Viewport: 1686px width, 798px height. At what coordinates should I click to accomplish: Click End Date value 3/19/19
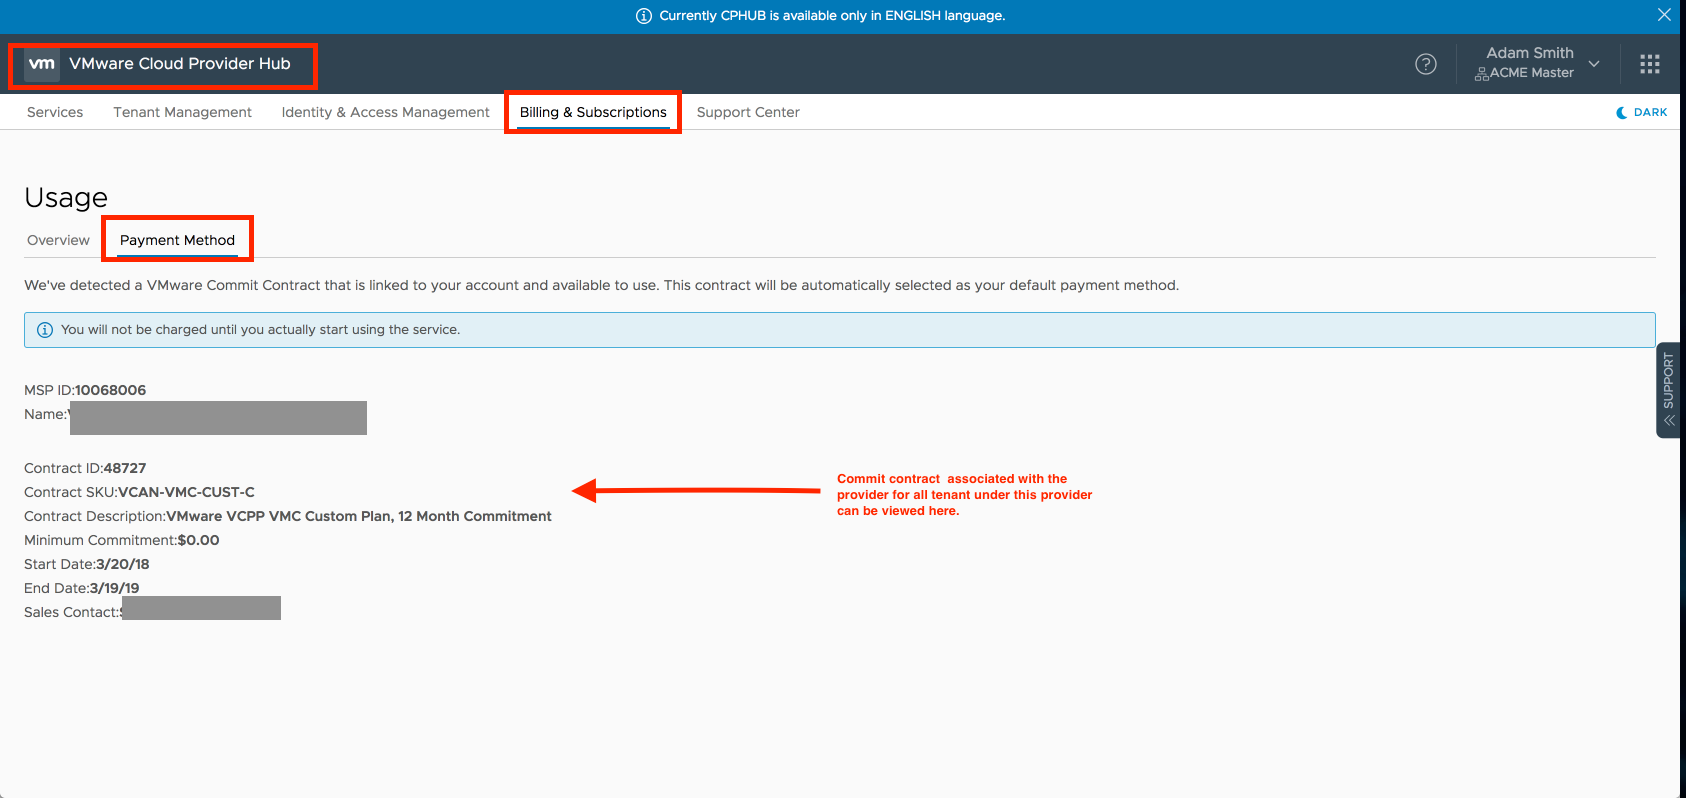pyautogui.click(x=114, y=588)
